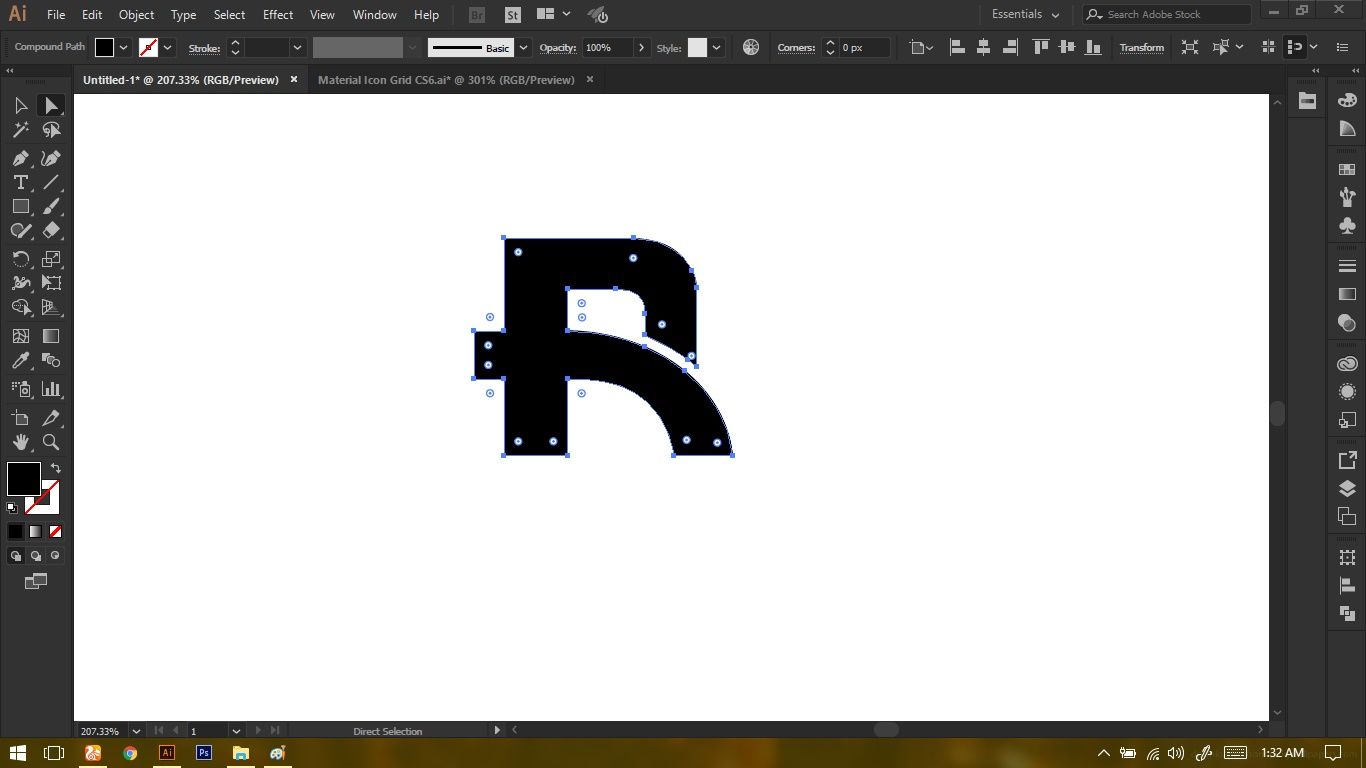Select the Column Graph tool

click(x=51, y=388)
